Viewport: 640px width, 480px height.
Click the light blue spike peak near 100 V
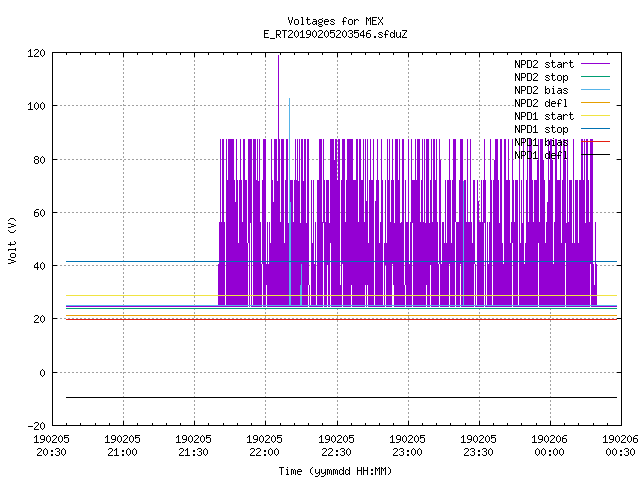pos(289,100)
